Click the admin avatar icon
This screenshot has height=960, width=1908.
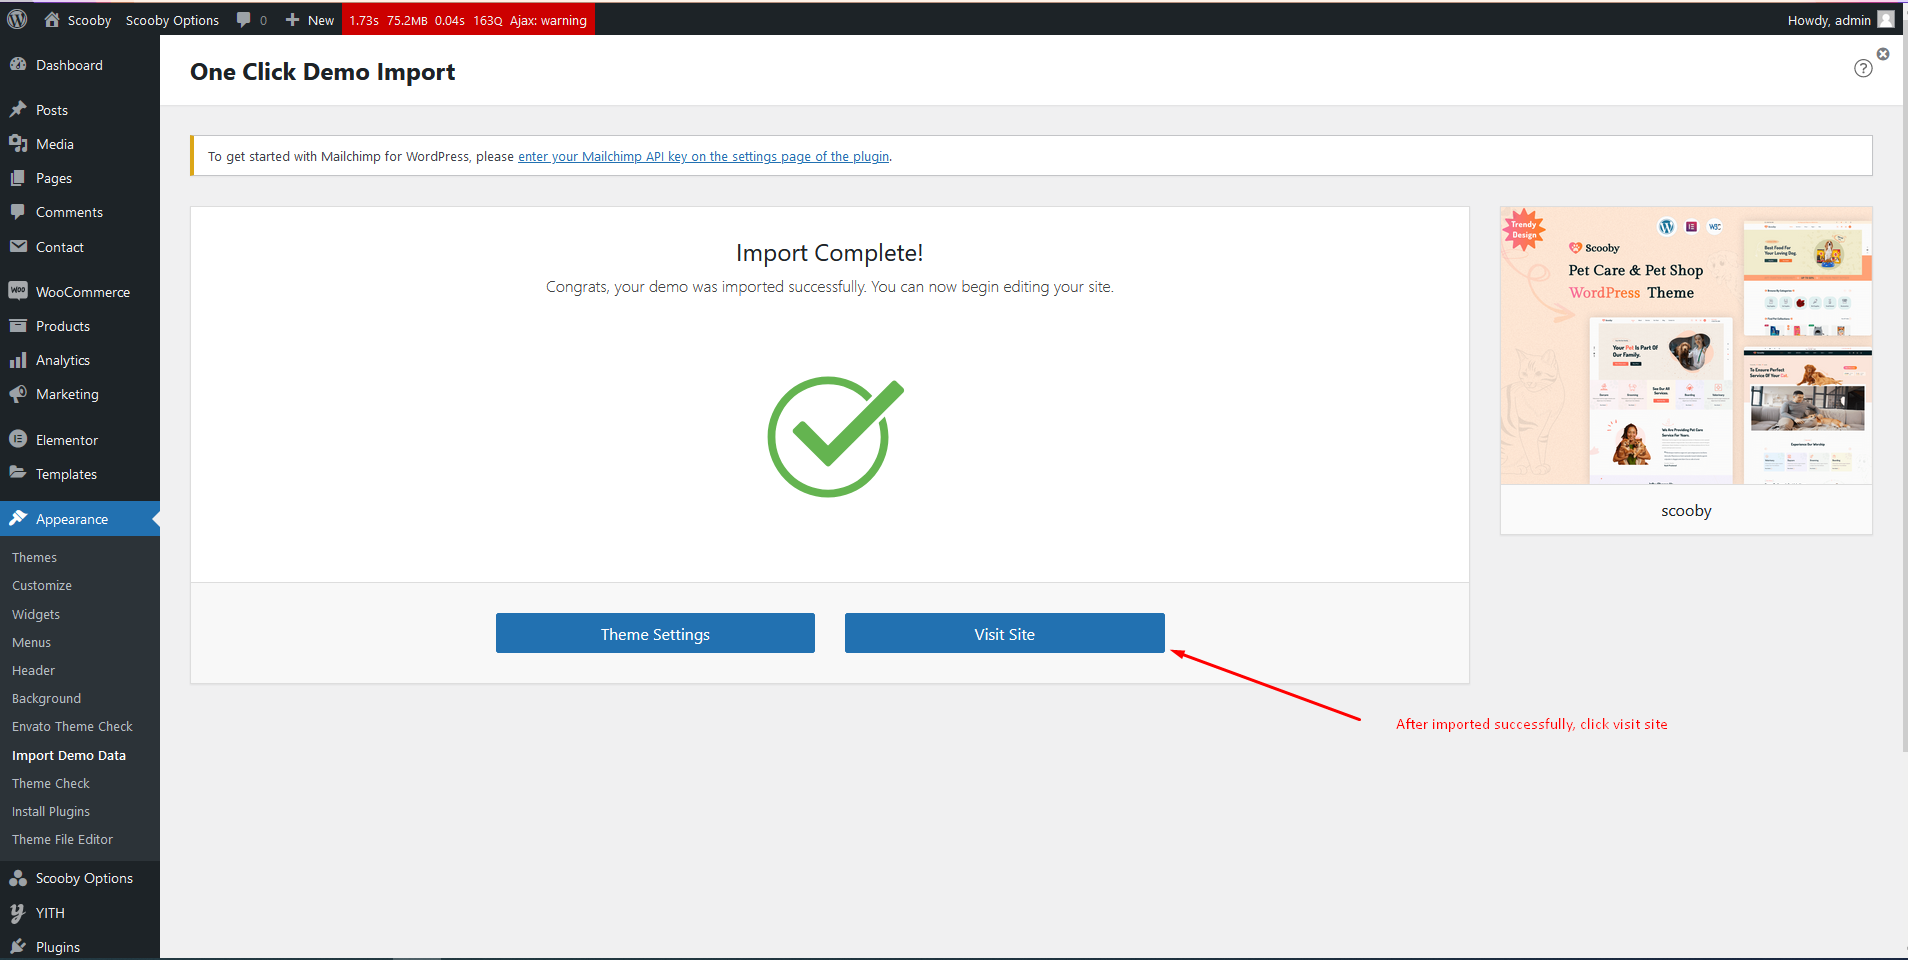1886,19
